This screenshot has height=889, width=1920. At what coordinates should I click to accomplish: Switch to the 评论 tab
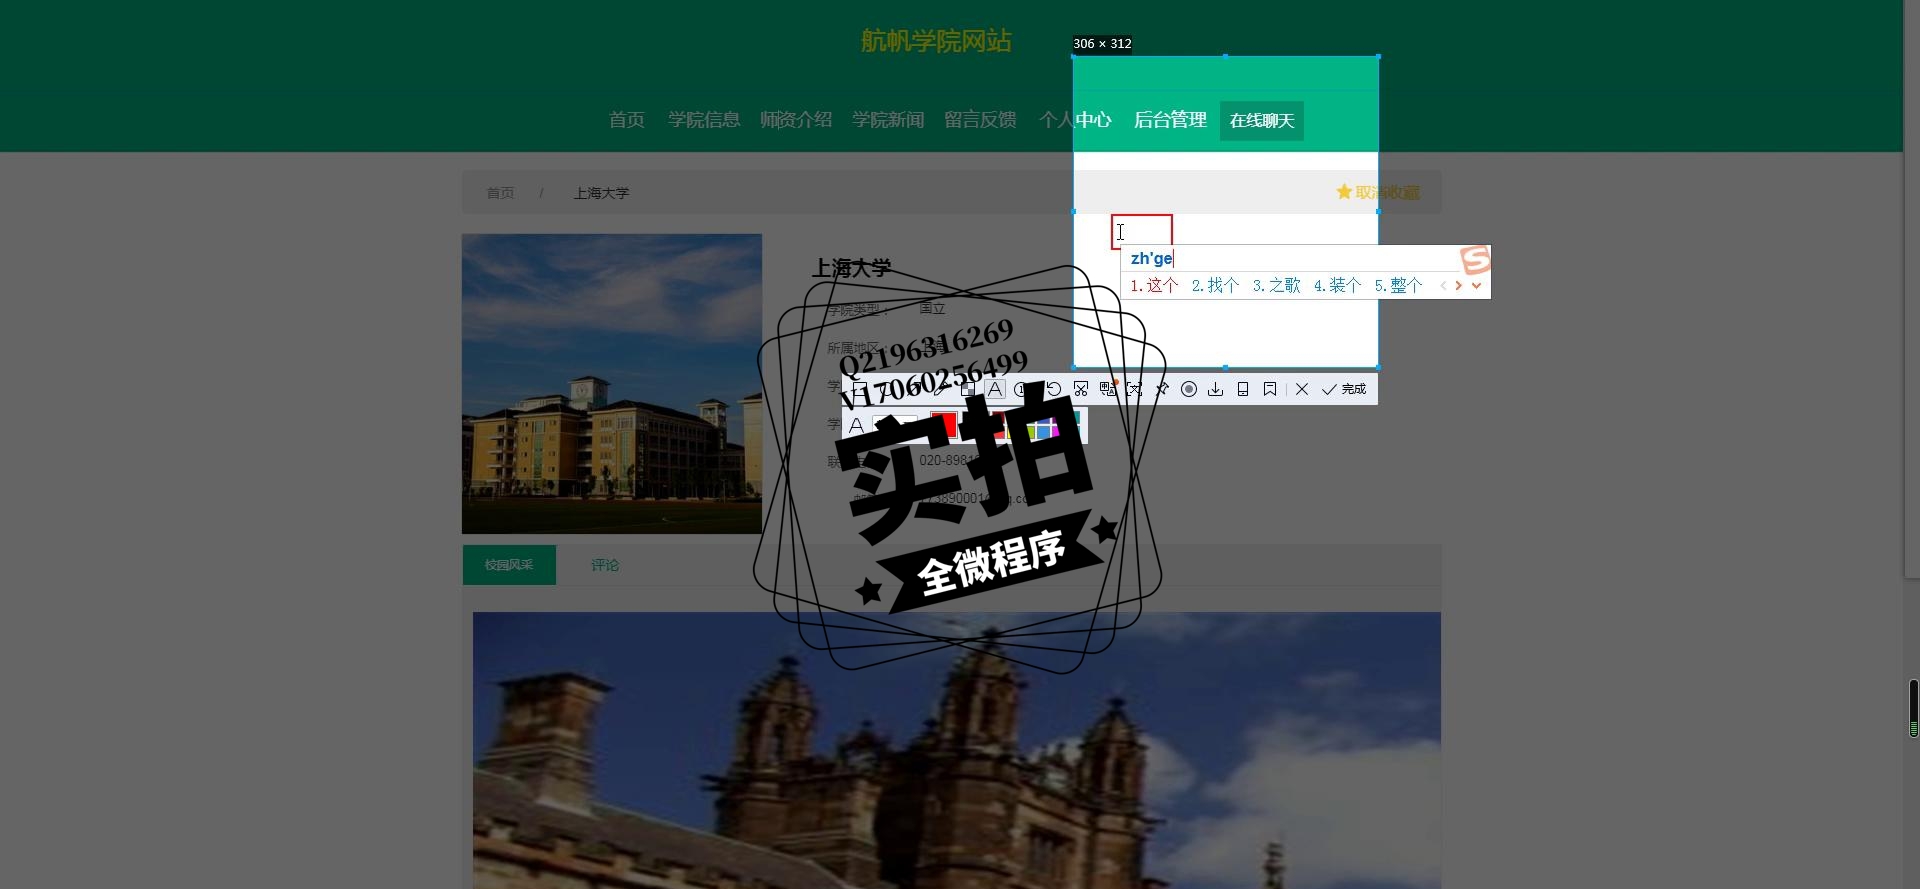(x=605, y=565)
